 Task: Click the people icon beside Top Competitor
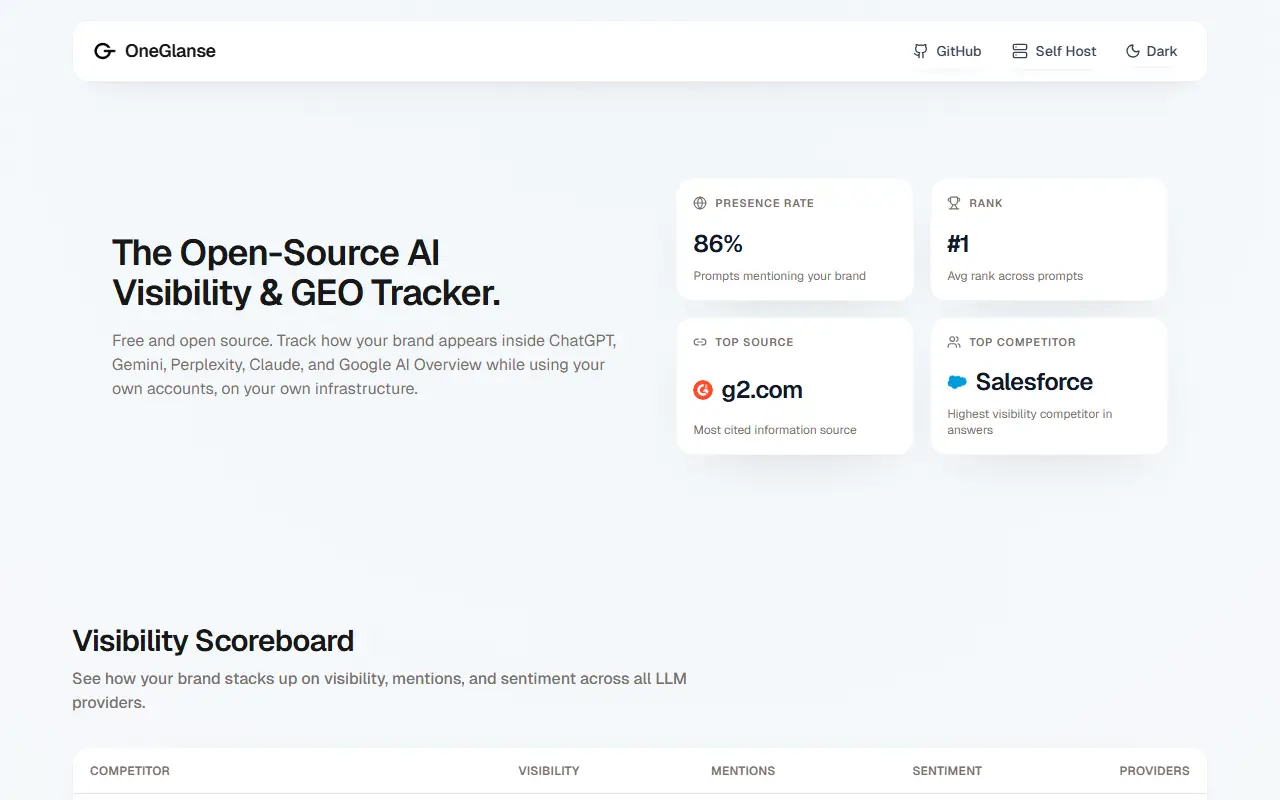pos(954,342)
